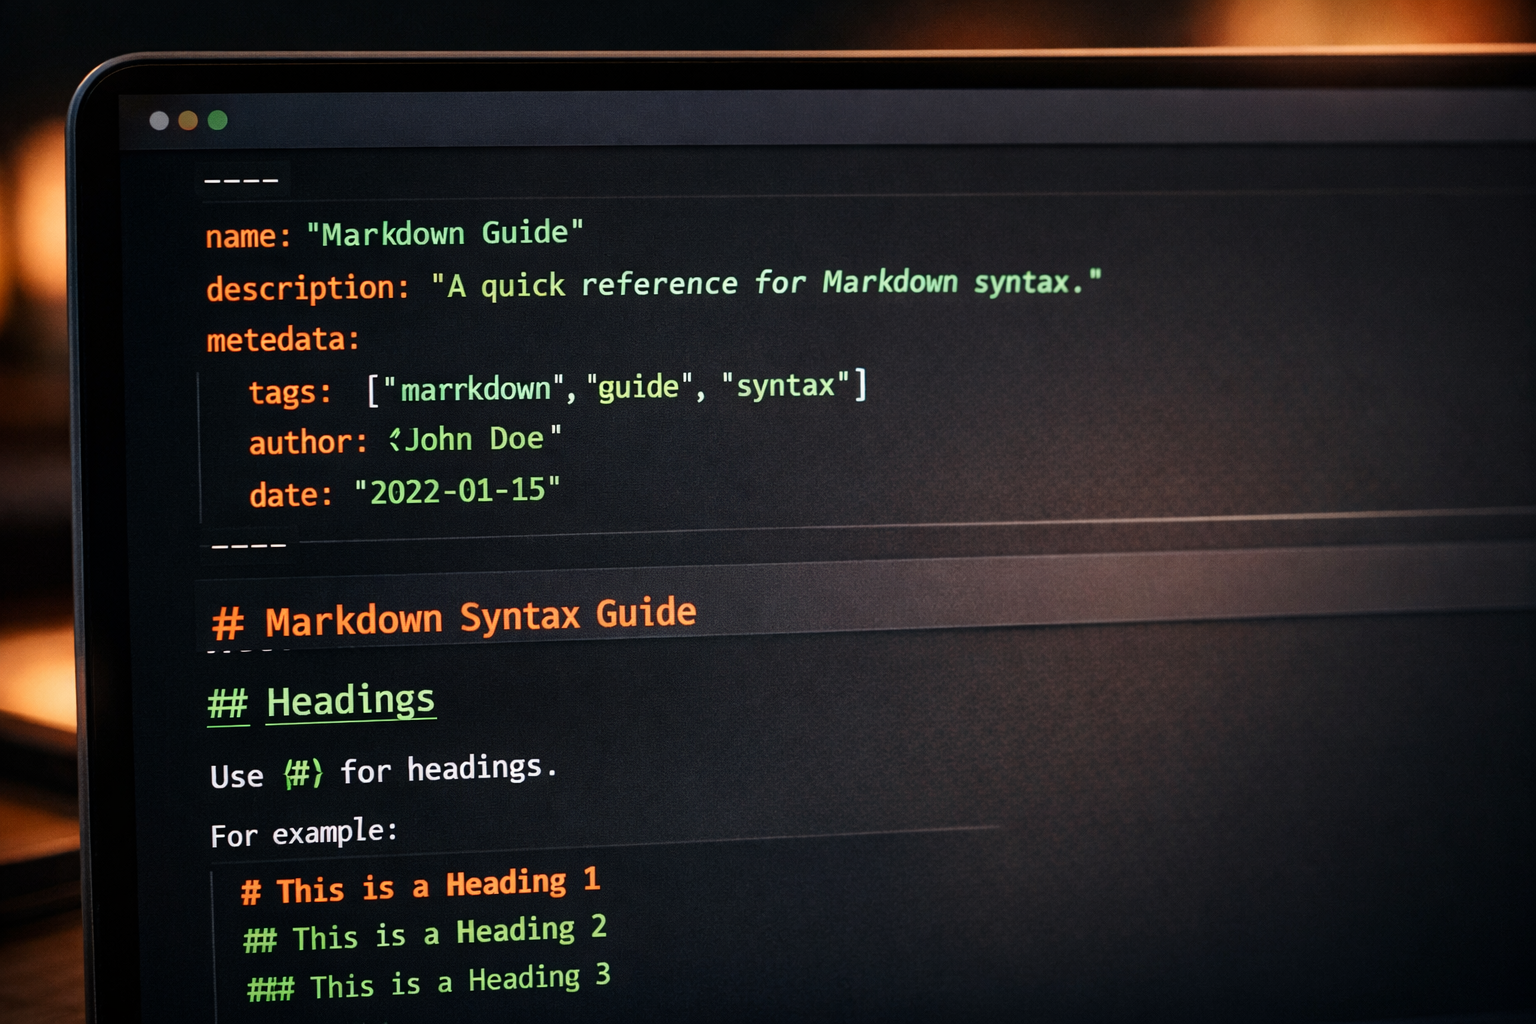Click the 'name:' key
The width and height of the screenshot is (1536, 1024).
tap(248, 236)
